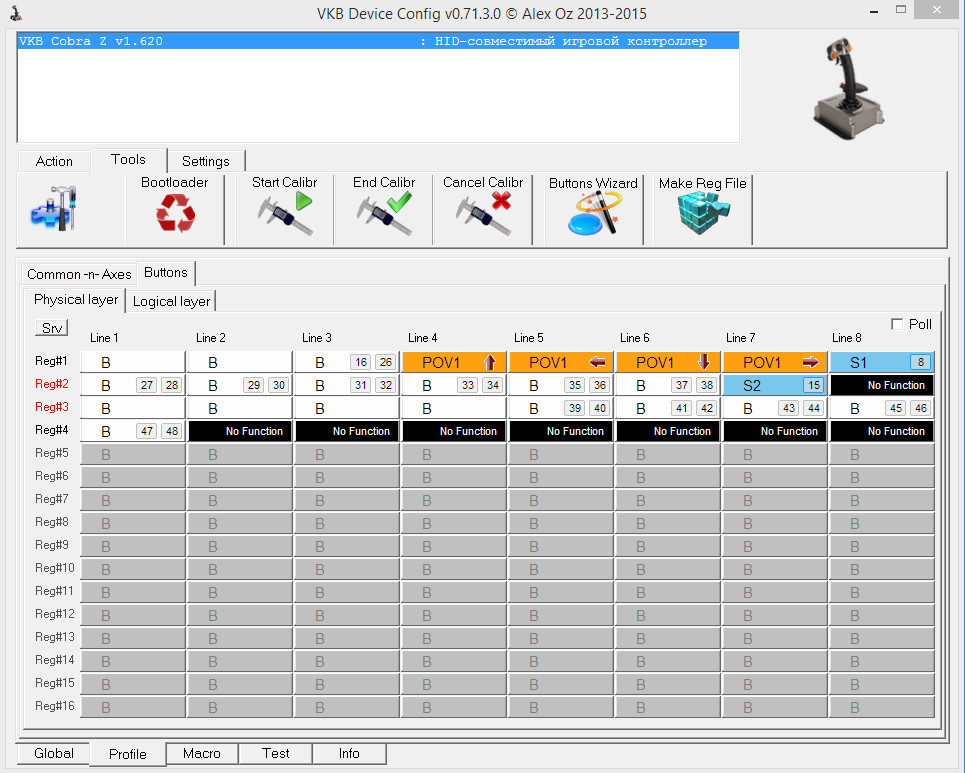Viewport: 965px width, 773px height.
Task: Select the VKB Cobra Z v1.620 device
Action: point(378,41)
